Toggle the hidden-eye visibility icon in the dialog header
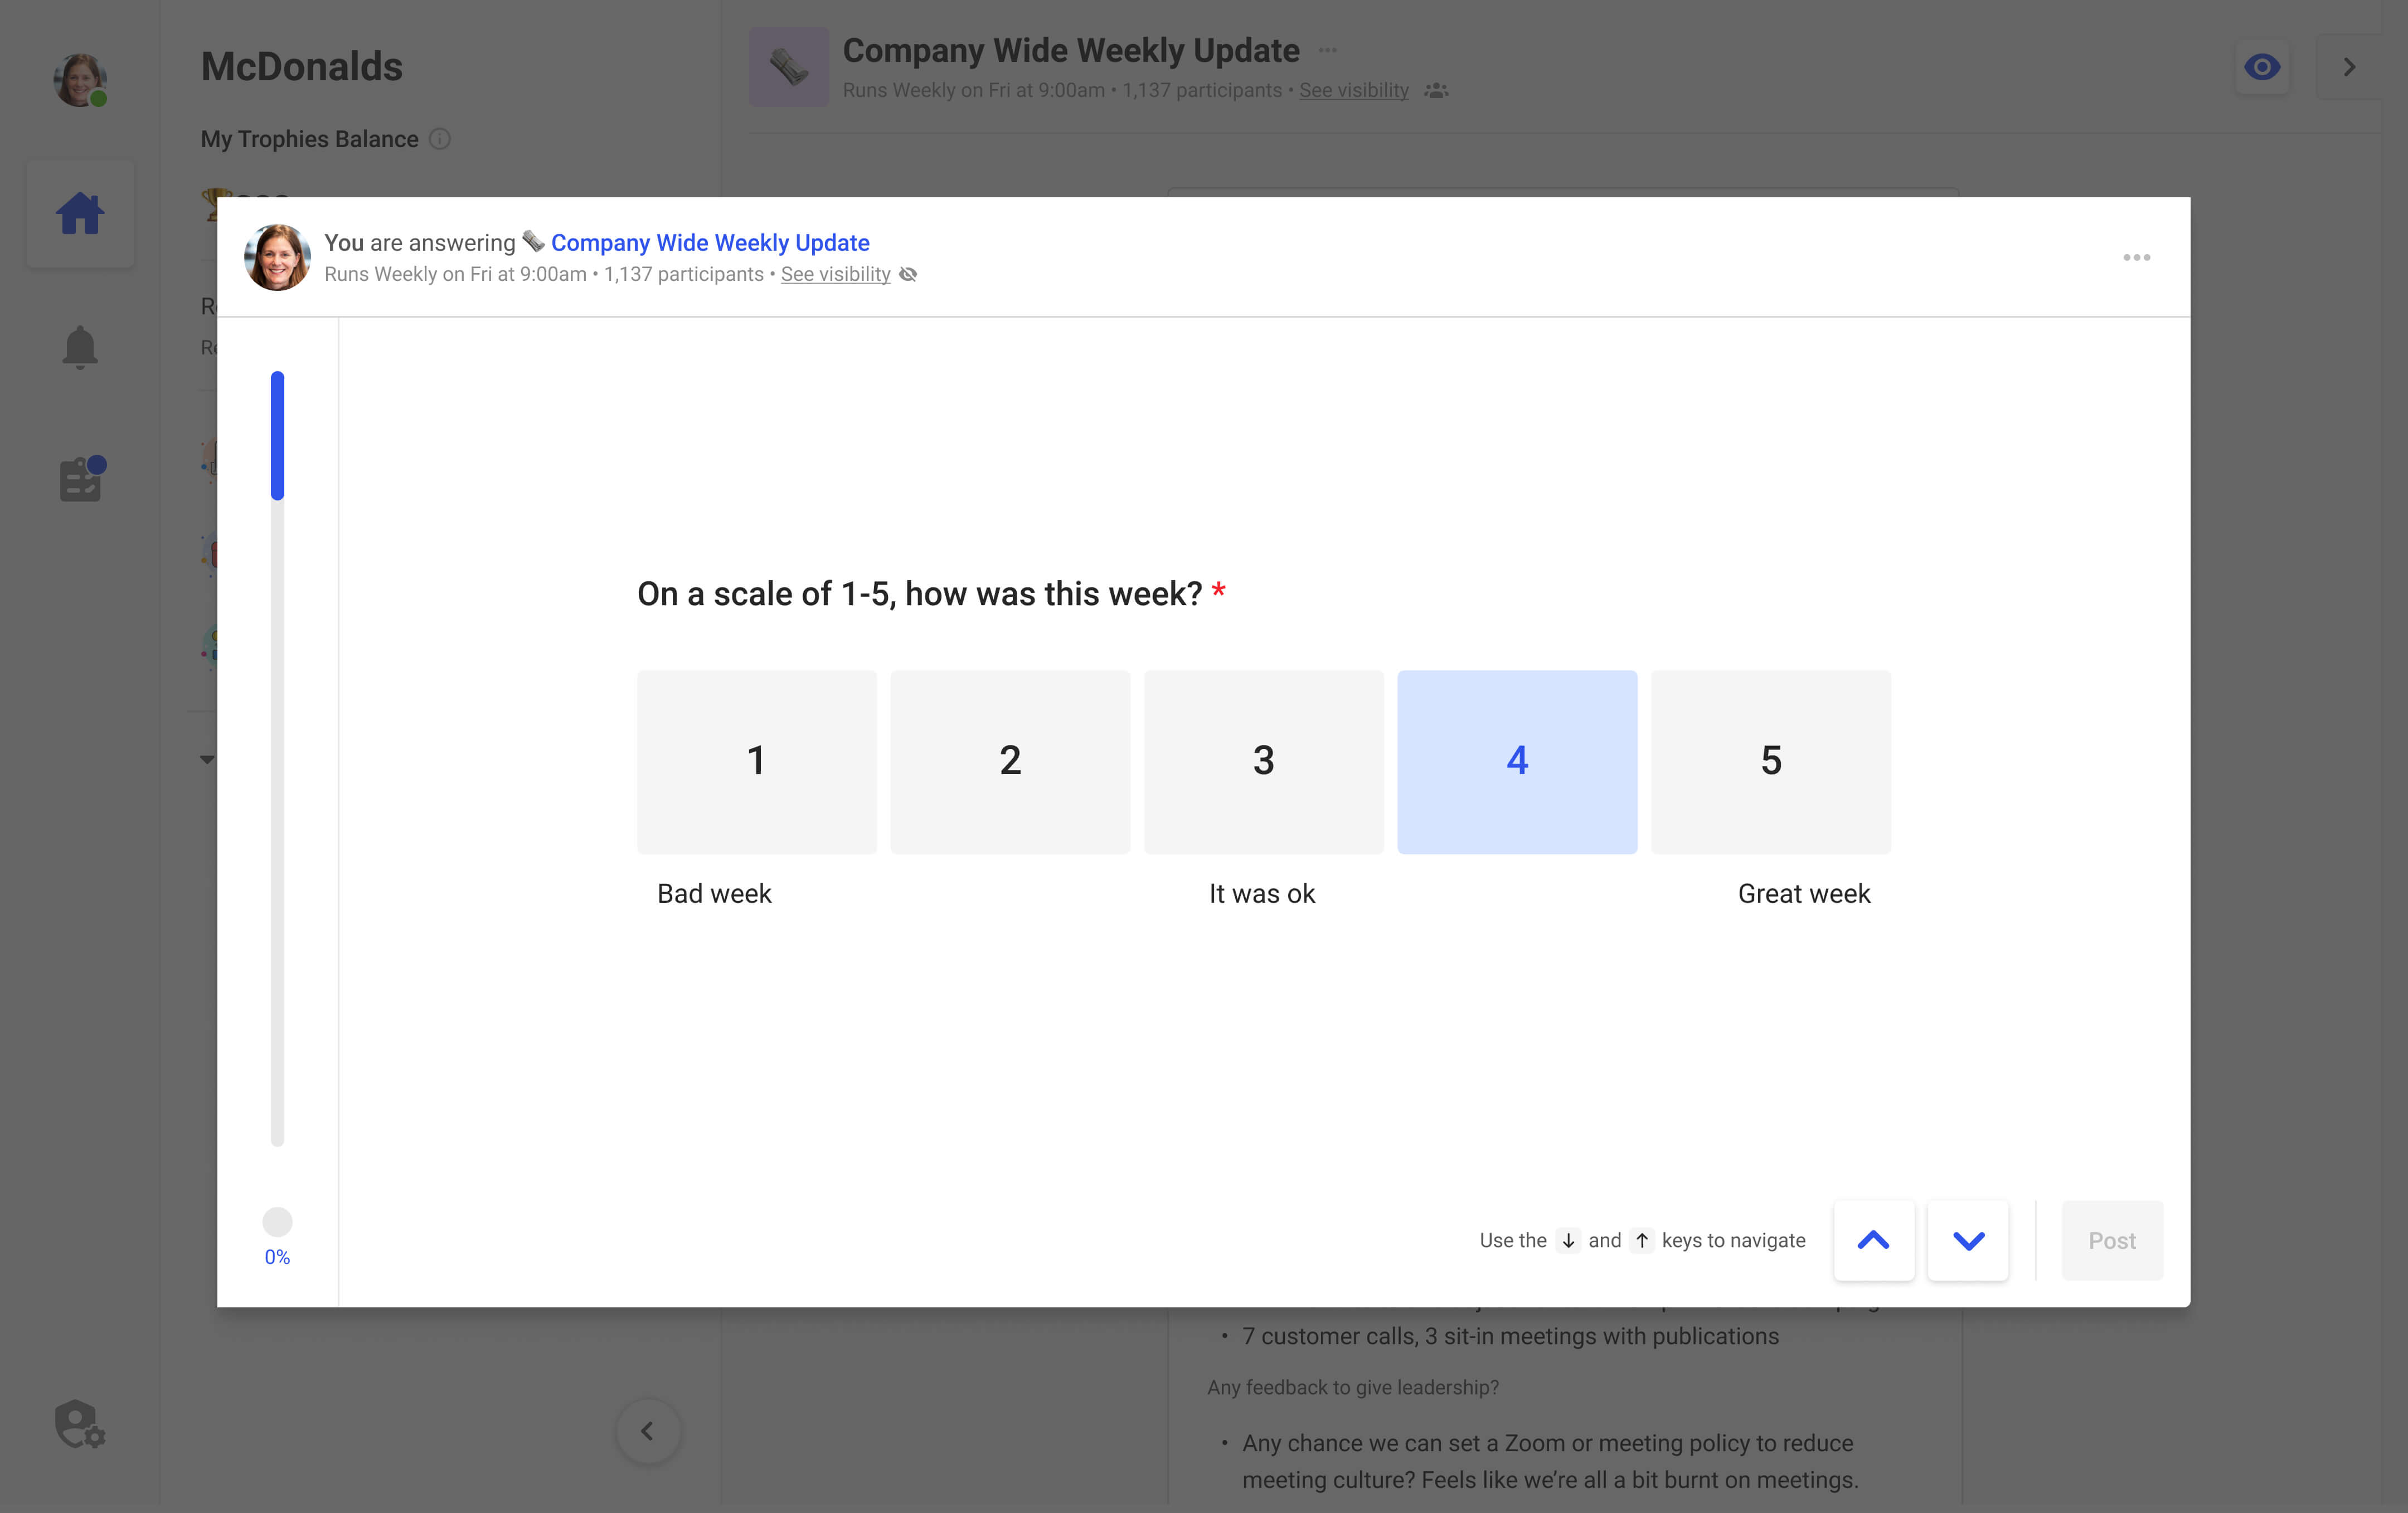The image size is (2408, 1513). pos(908,274)
